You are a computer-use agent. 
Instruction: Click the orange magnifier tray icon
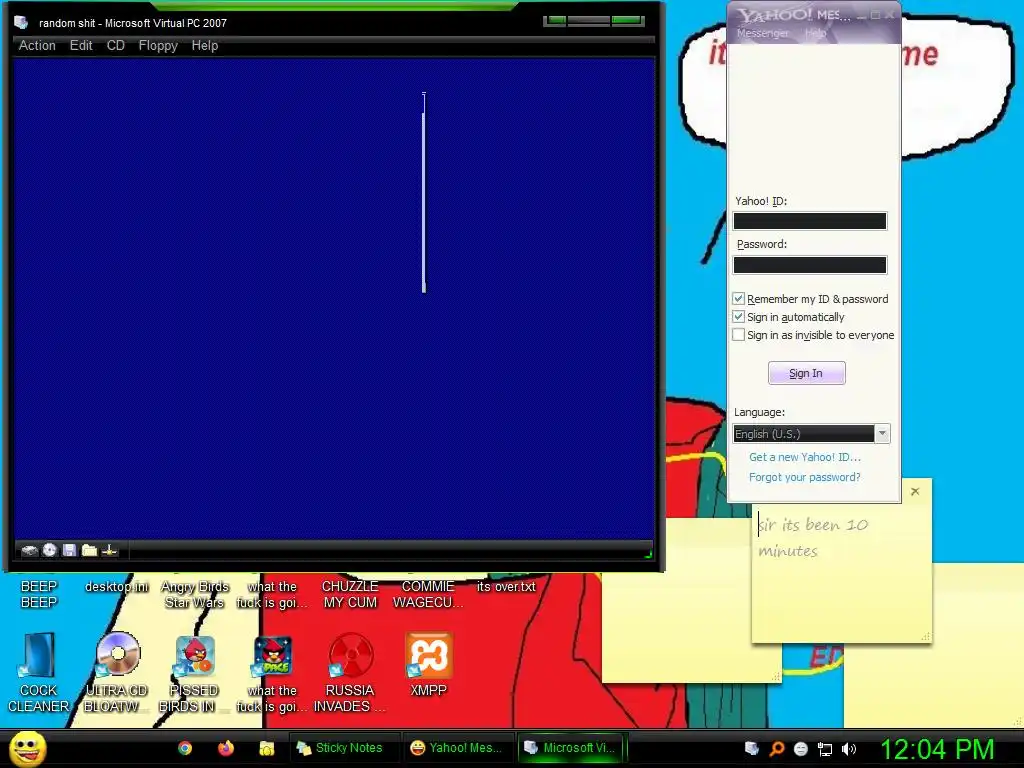tap(776, 748)
